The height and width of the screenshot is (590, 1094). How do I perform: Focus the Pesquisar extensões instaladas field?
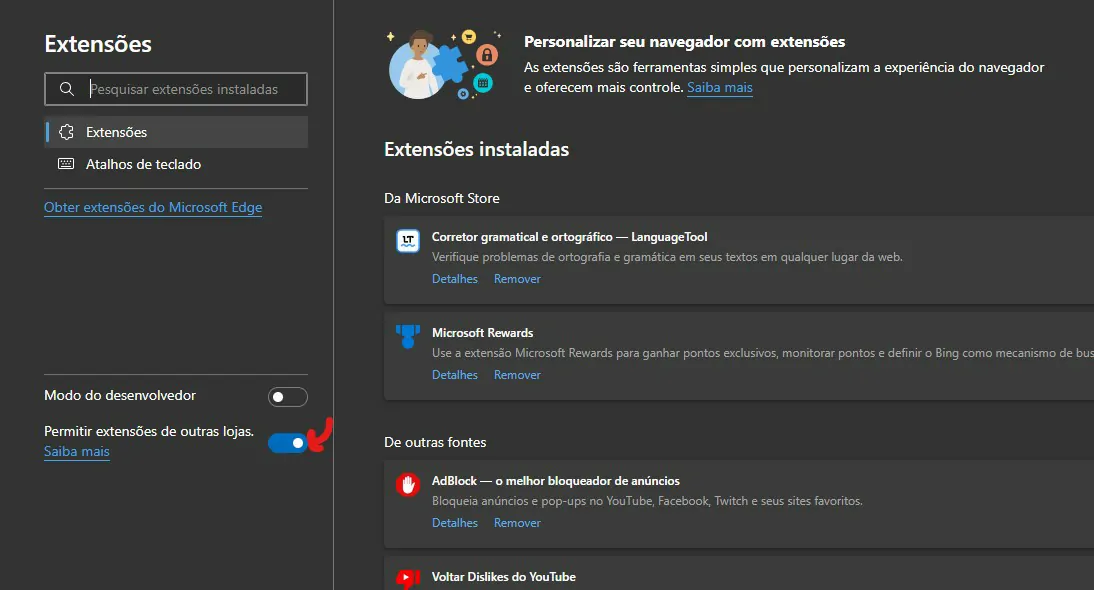[176, 89]
